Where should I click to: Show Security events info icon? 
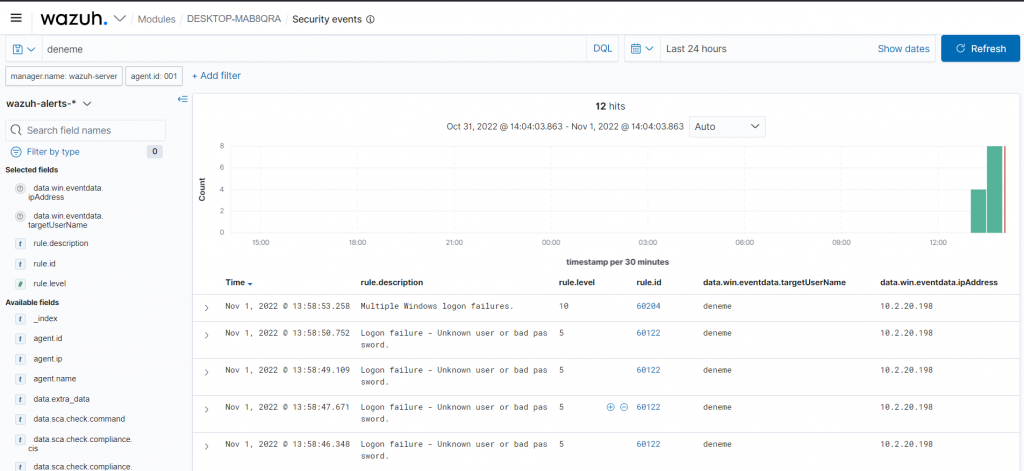370,20
